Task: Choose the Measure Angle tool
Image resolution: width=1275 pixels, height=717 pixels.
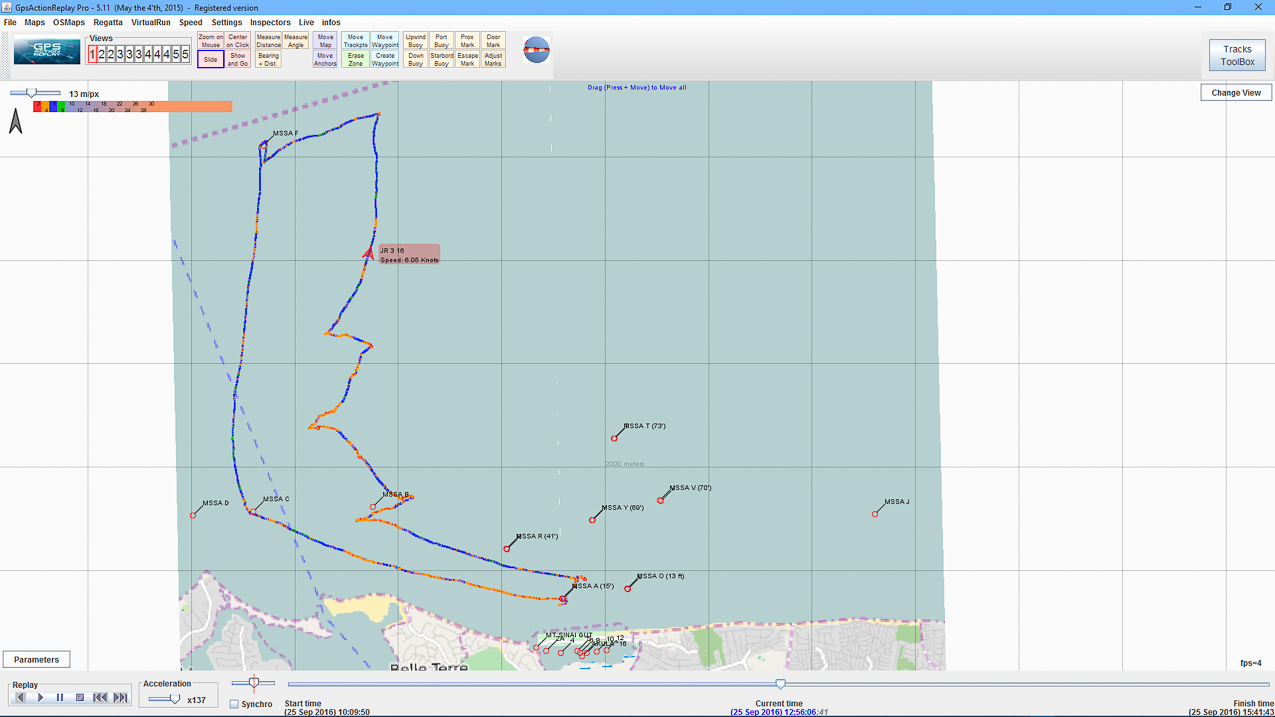Action: 295,41
